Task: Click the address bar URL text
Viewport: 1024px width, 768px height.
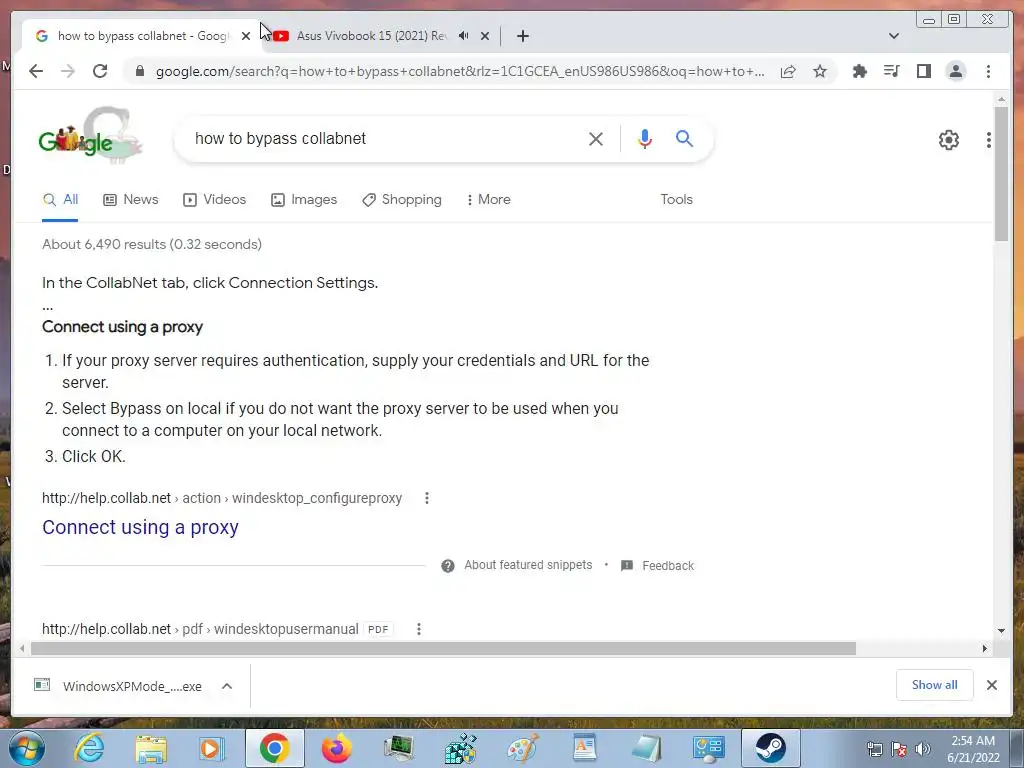Action: pyautogui.click(x=460, y=71)
